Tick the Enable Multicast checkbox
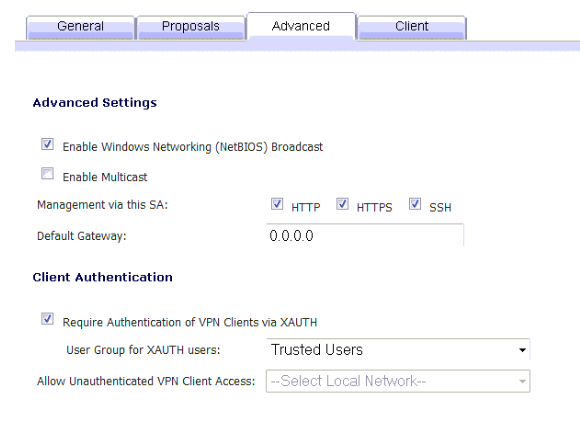Image resolution: width=580 pixels, height=439 pixels. coord(47,173)
